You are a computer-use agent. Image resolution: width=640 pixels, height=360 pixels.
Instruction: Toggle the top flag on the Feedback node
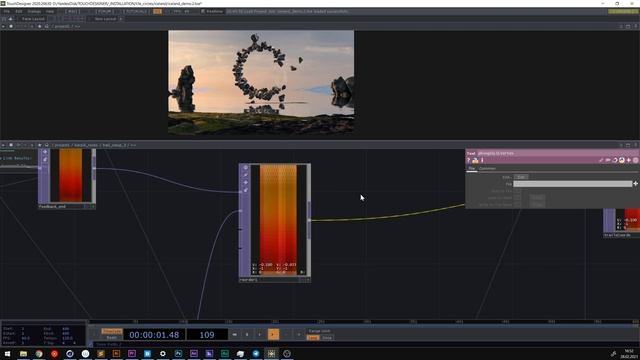[45, 152]
